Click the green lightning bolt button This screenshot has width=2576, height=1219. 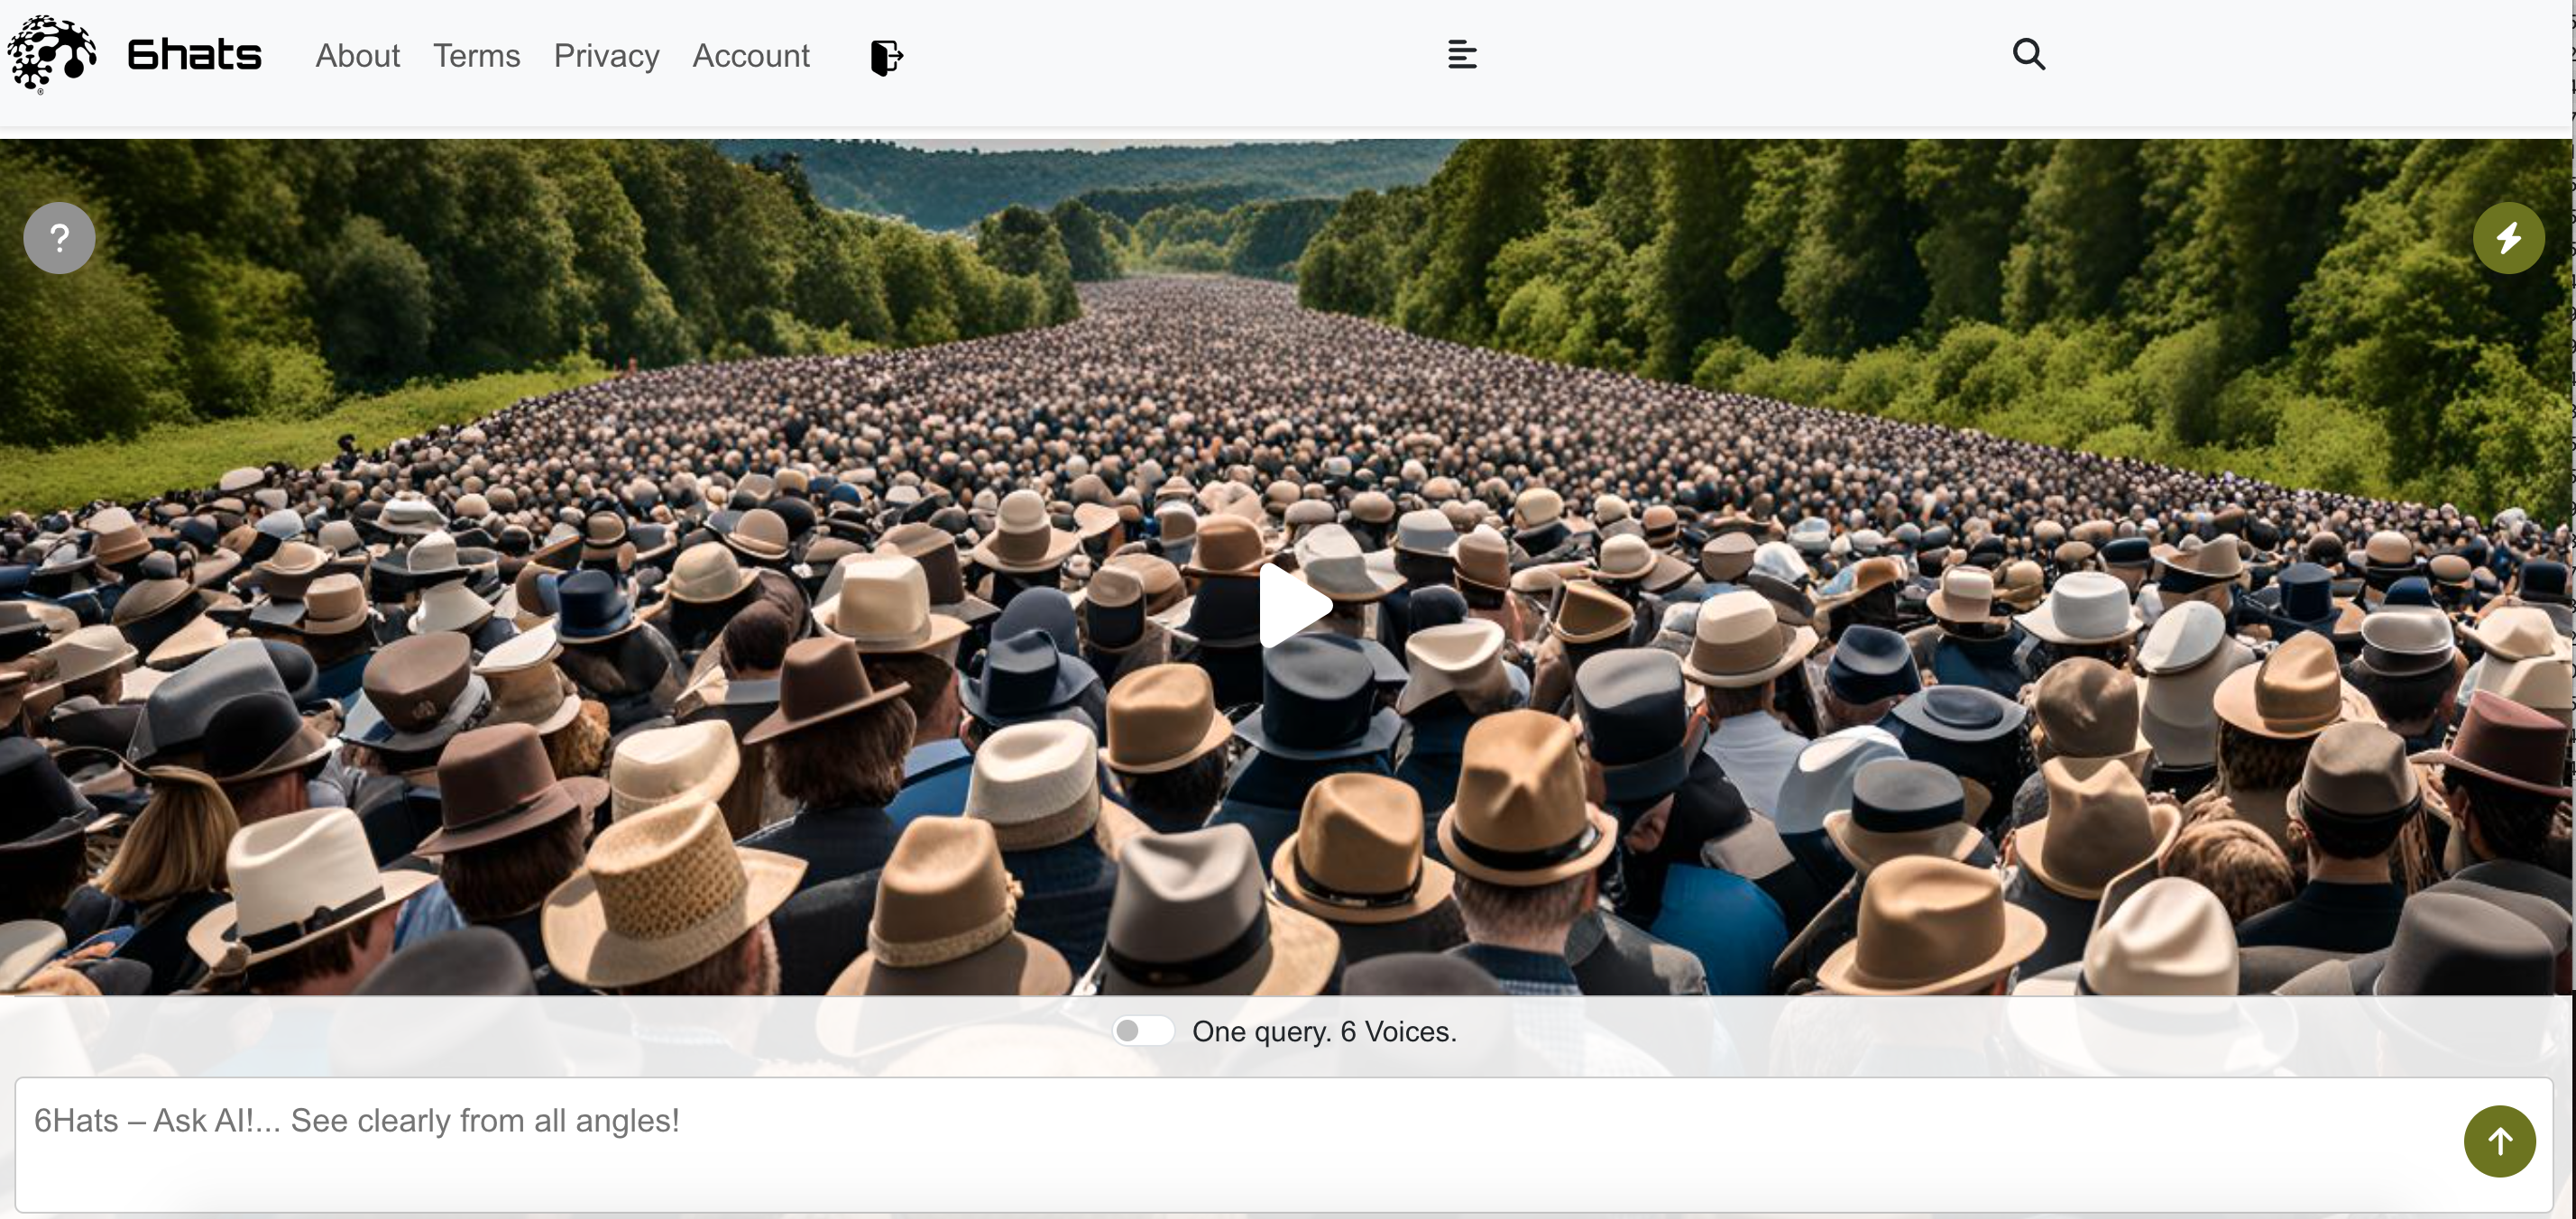click(x=2508, y=238)
